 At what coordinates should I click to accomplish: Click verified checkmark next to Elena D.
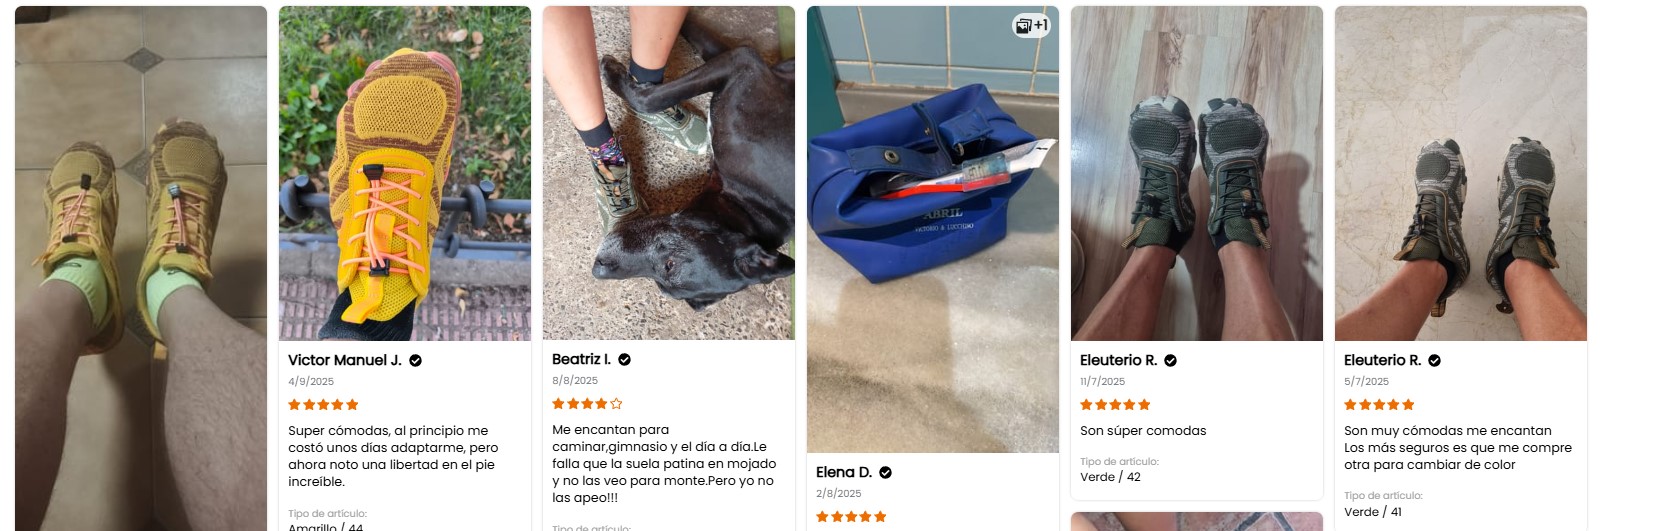tap(886, 472)
